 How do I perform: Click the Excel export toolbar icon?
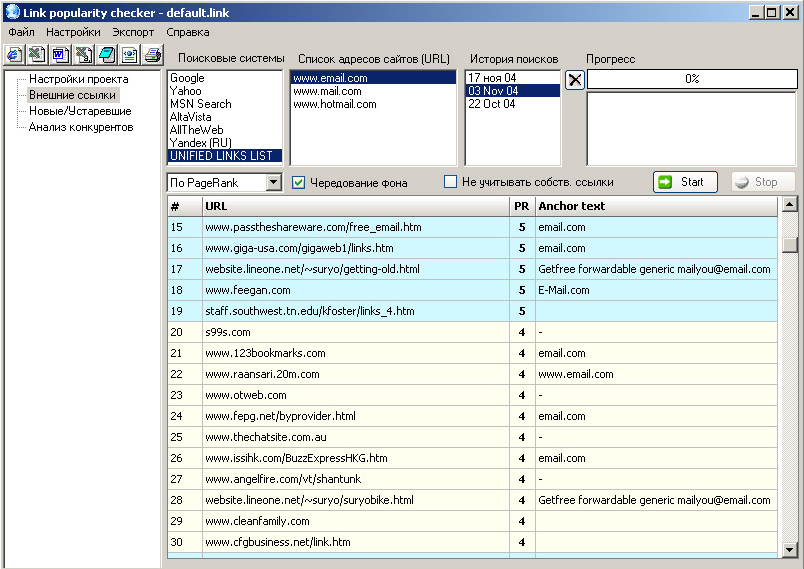pos(36,54)
